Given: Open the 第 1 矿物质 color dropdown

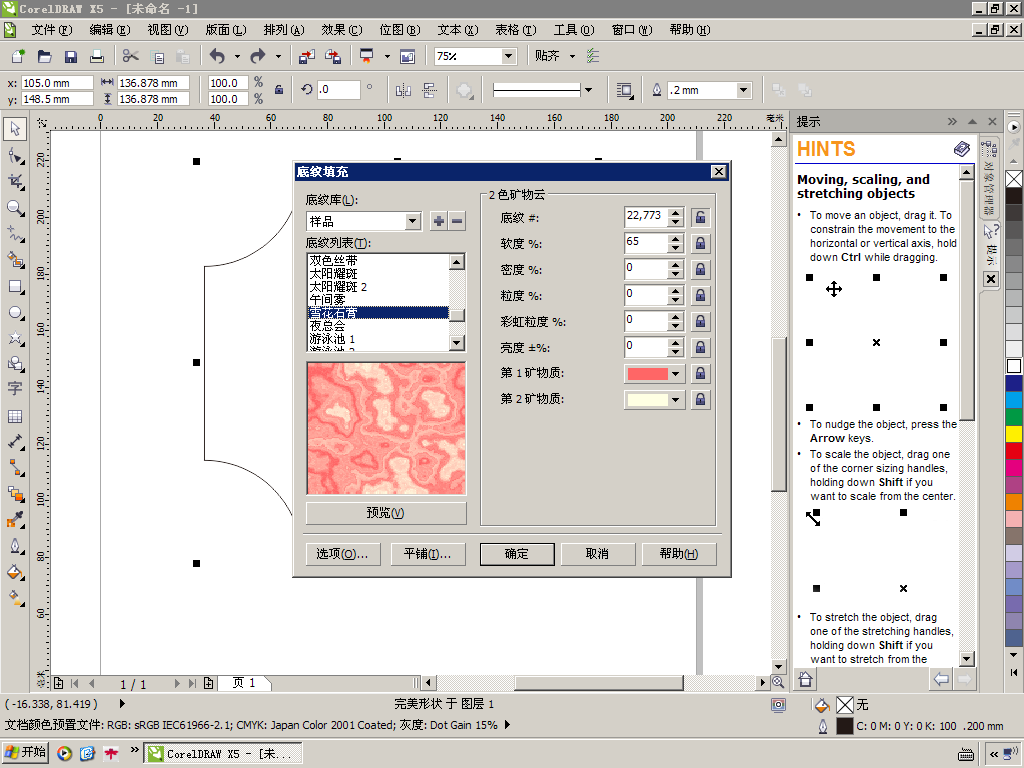Looking at the screenshot, I should 675,374.
